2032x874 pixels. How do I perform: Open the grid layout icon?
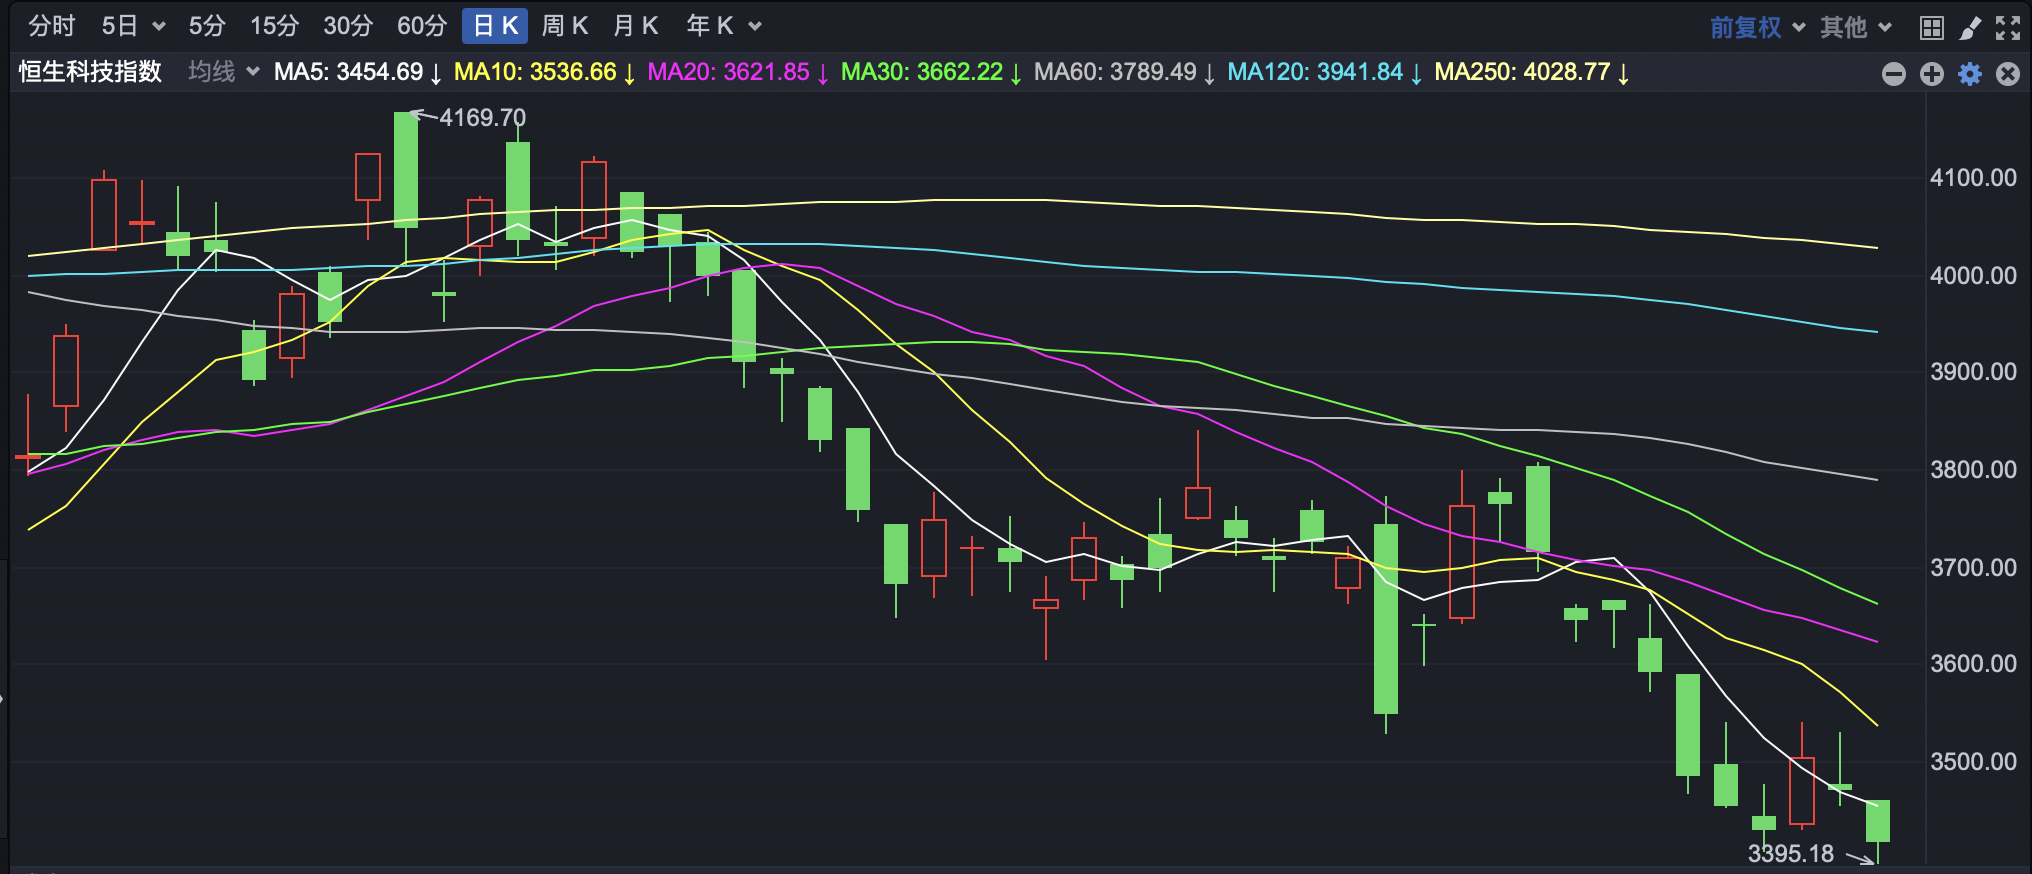click(x=1932, y=27)
